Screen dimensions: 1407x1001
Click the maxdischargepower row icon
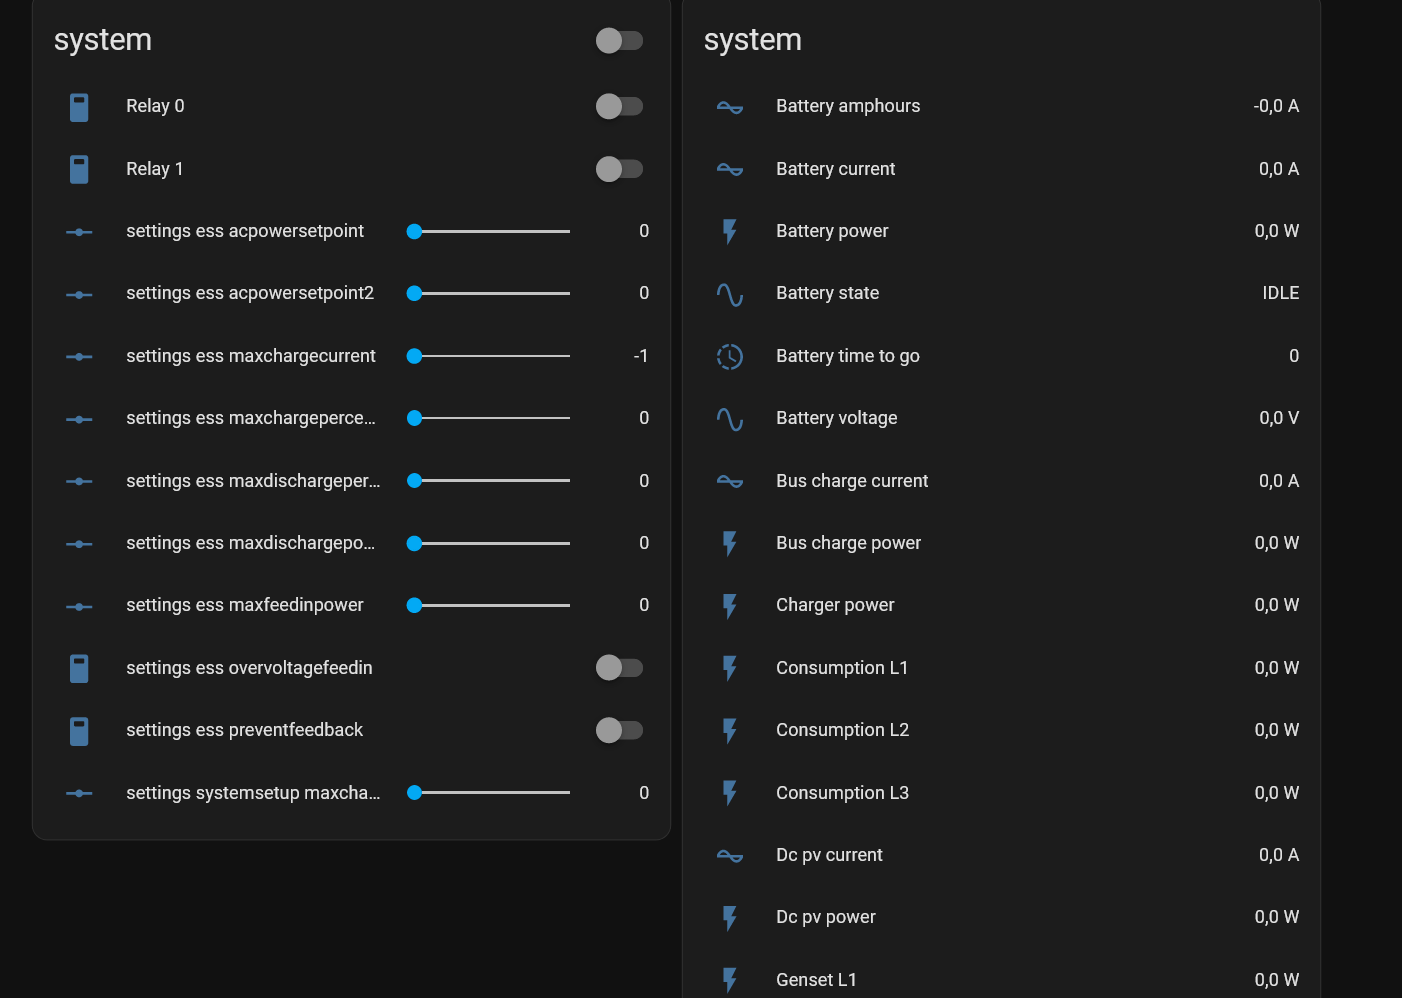coord(79,544)
